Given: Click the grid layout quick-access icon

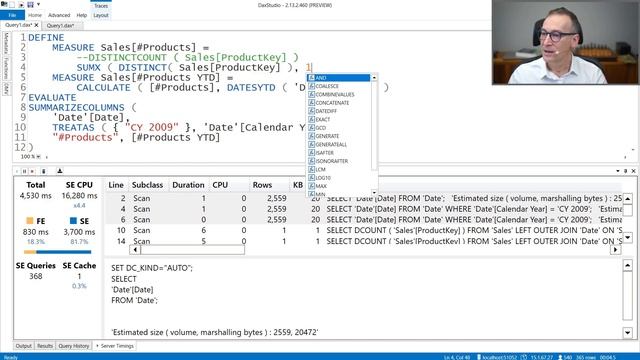Looking at the screenshot, I should coord(30,4).
